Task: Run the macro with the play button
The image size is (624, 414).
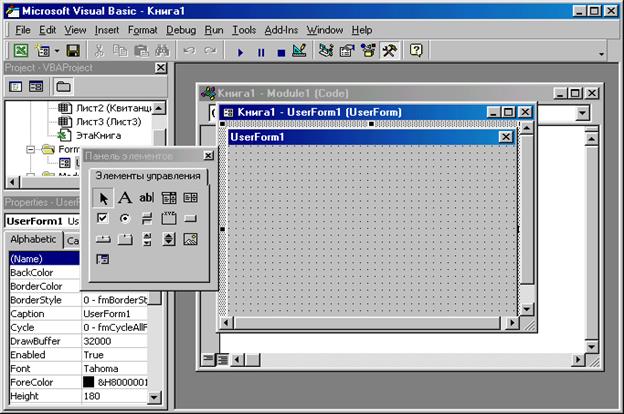Action: pyautogui.click(x=240, y=52)
